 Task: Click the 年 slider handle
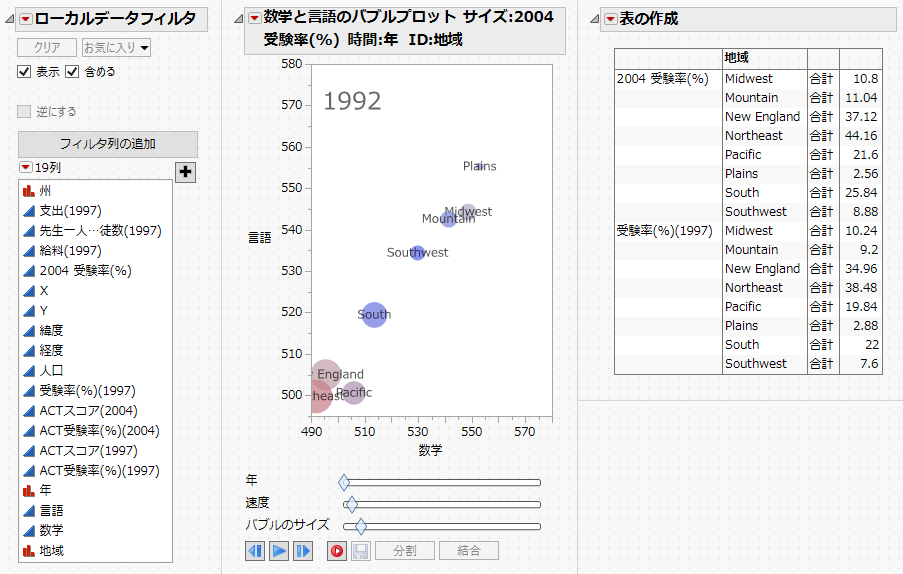pyautogui.click(x=344, y=482)
